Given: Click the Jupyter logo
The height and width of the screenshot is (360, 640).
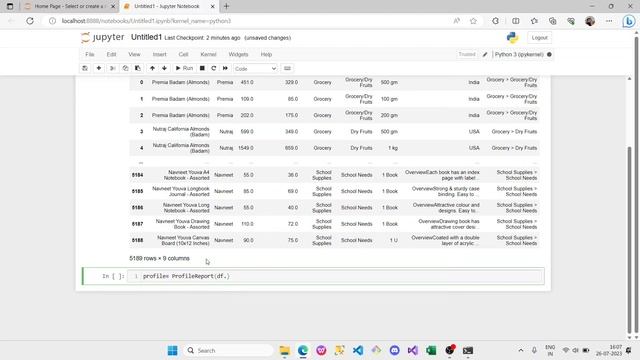Looking at the screenshot, I should 102,37.
